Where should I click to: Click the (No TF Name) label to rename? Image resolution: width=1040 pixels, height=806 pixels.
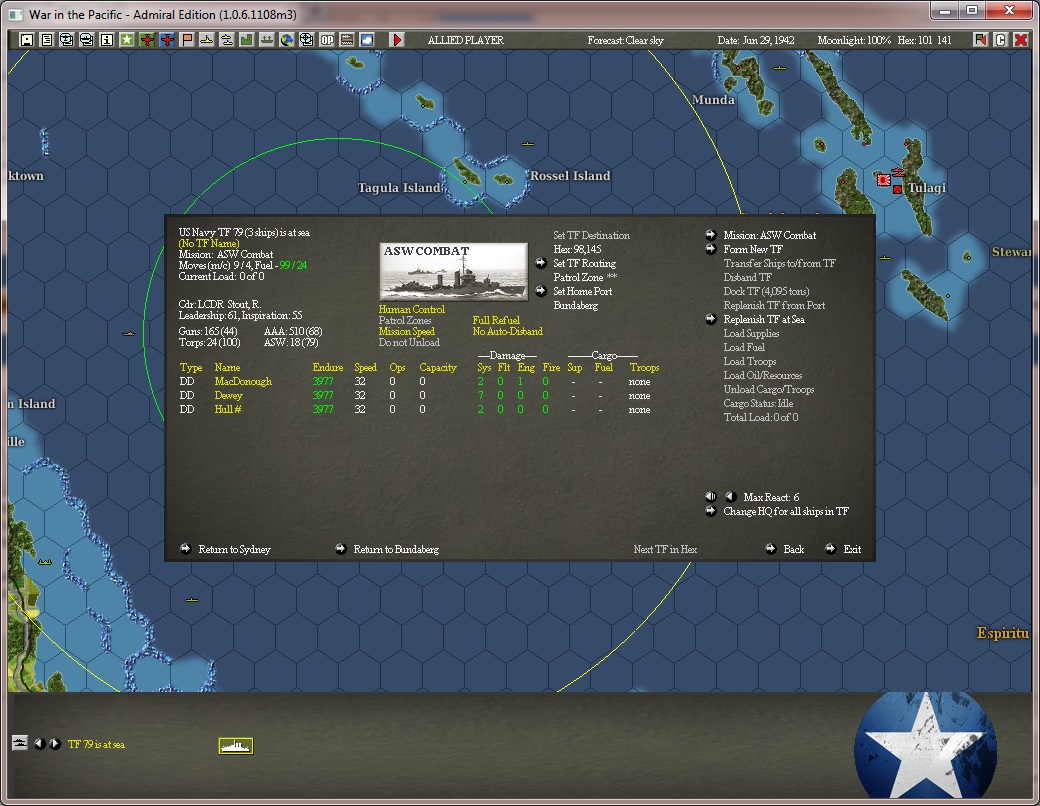208,243
